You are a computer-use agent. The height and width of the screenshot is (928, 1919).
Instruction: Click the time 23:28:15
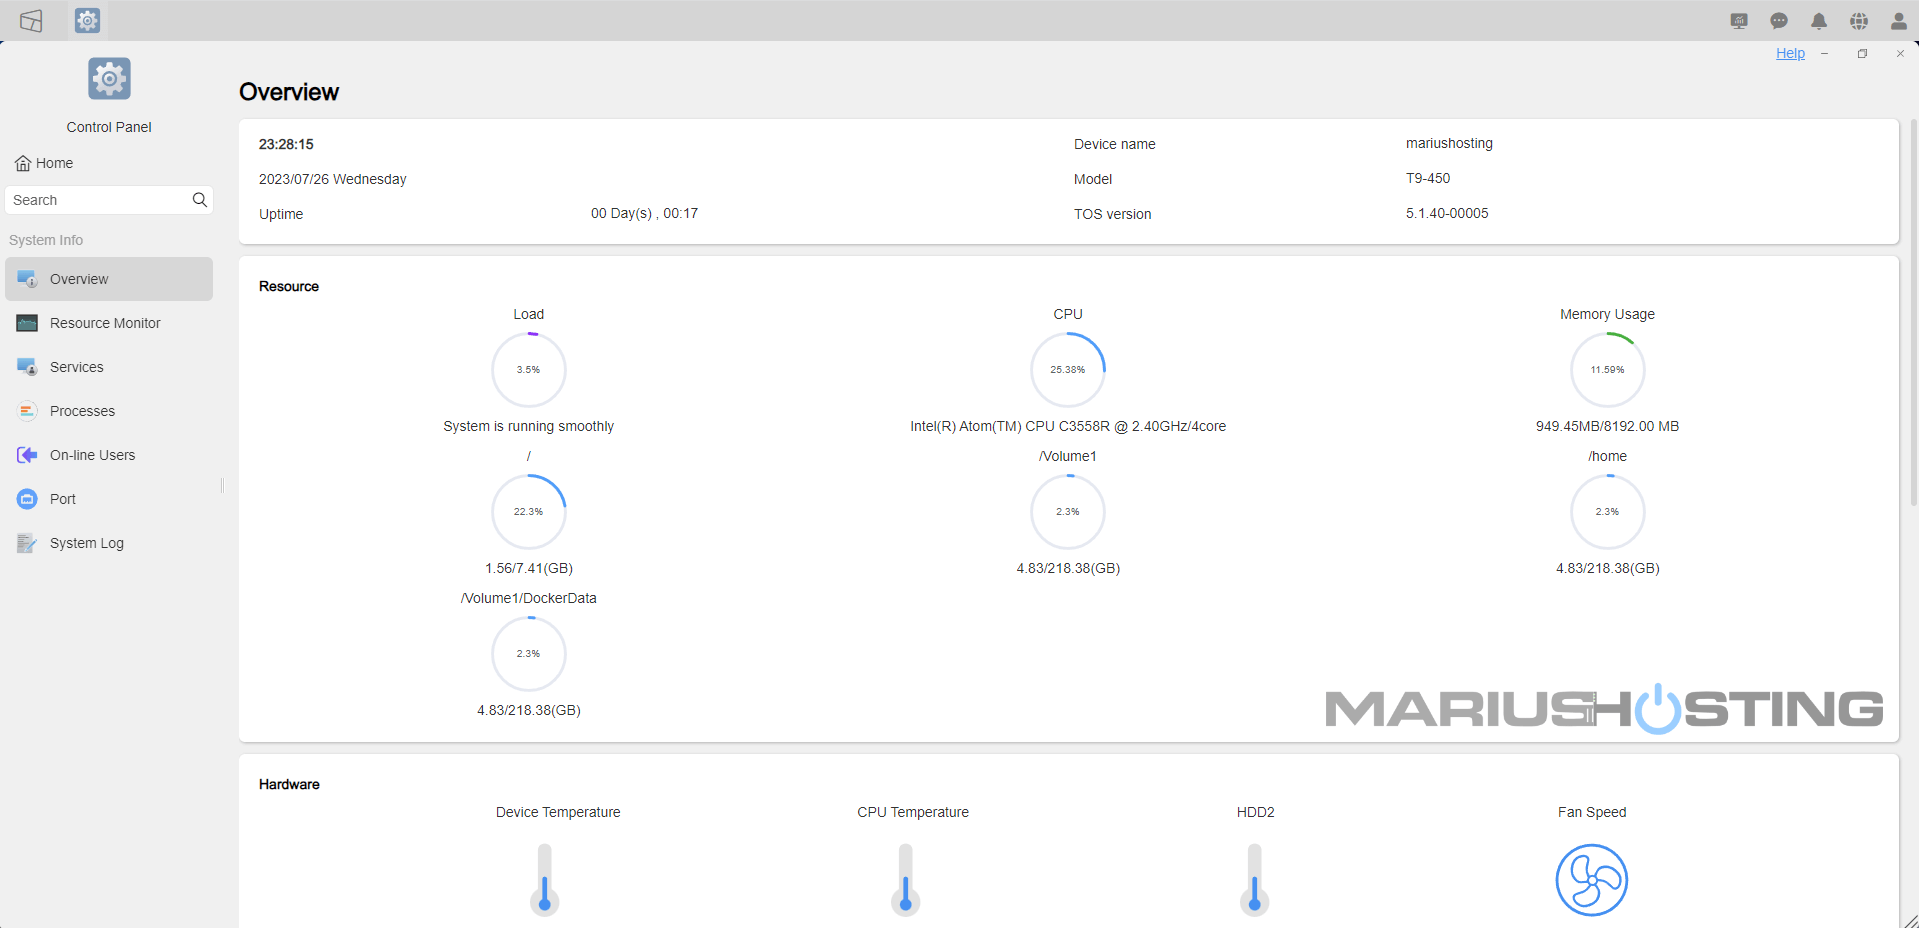pyautogui.click(x=286, y=144)
